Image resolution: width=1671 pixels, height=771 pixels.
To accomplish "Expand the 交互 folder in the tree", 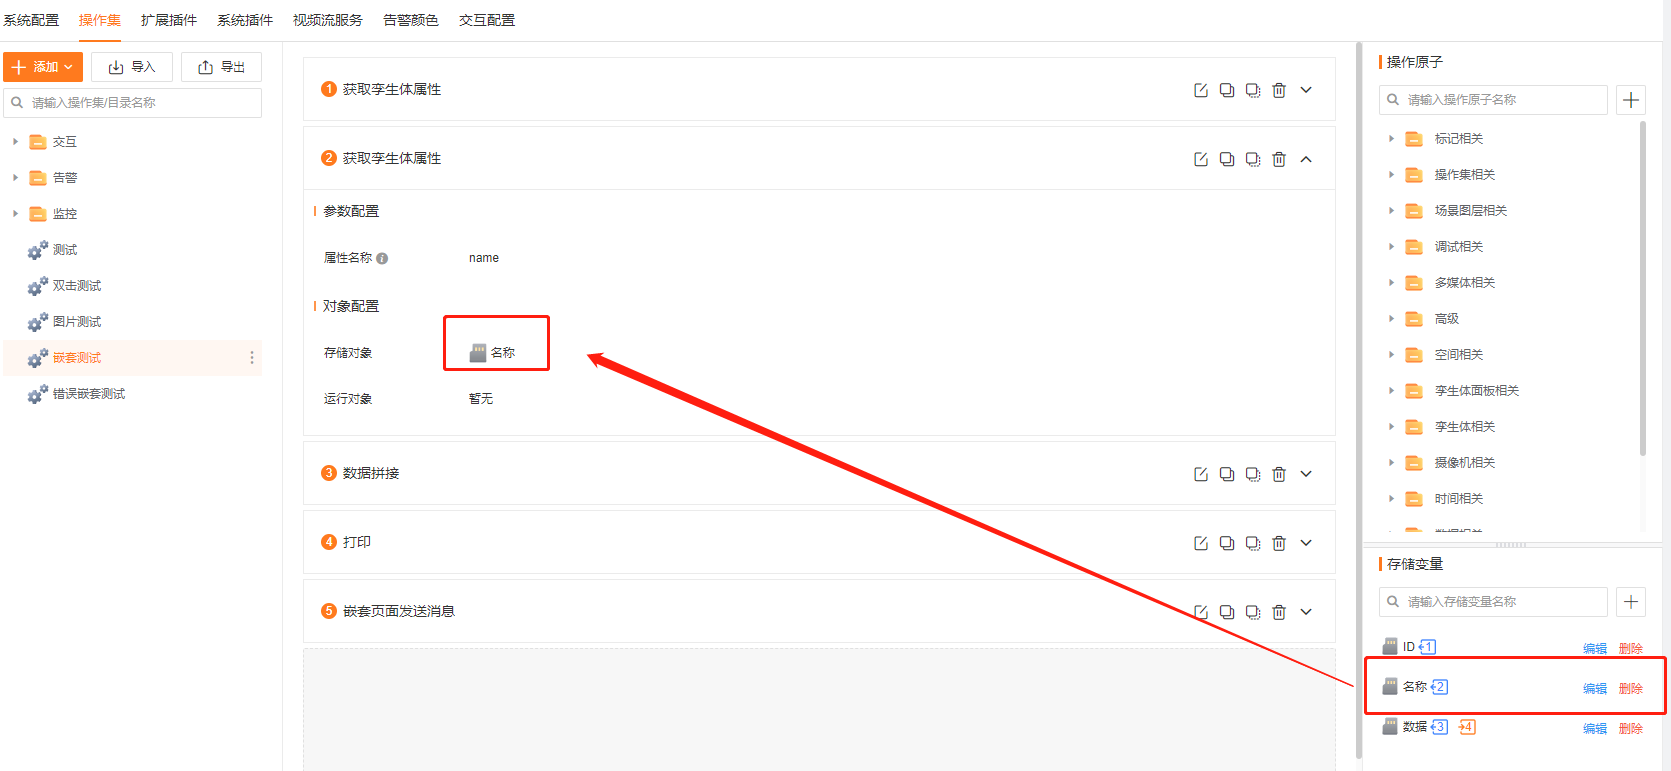I will pyautogui.click(x=15, y=142).
